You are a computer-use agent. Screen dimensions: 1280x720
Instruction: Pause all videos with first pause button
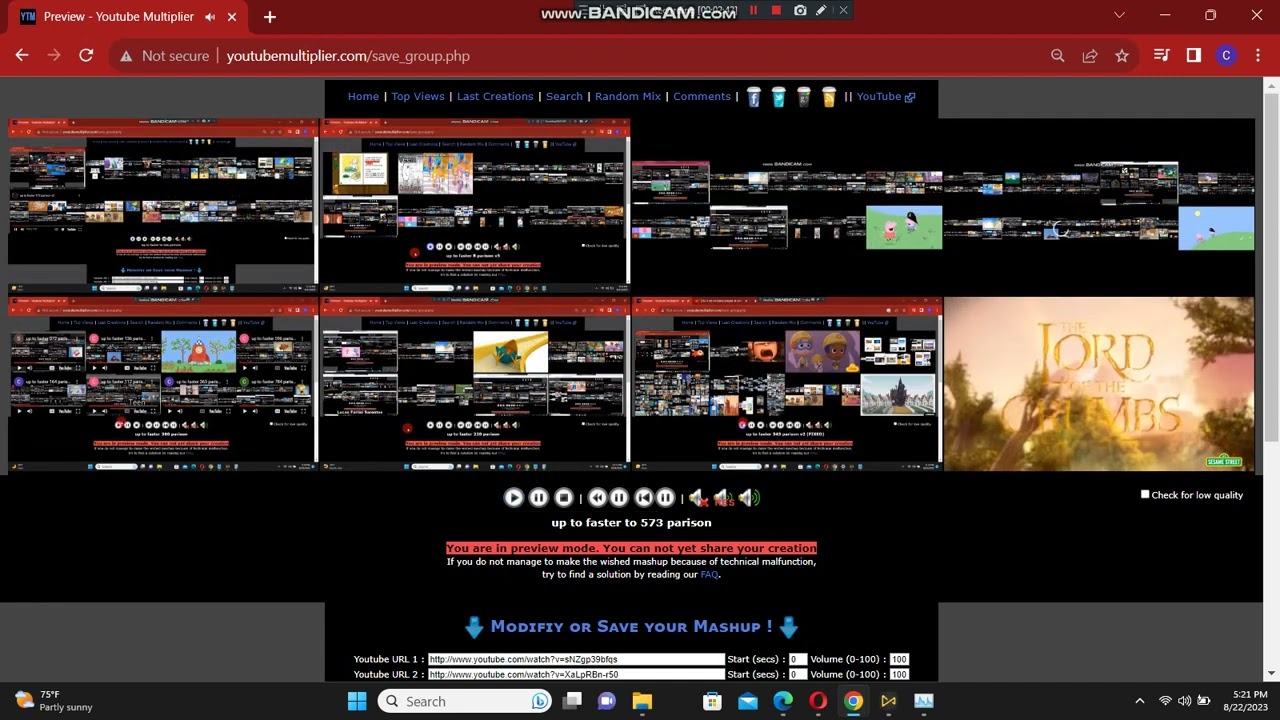click(538, 497)
